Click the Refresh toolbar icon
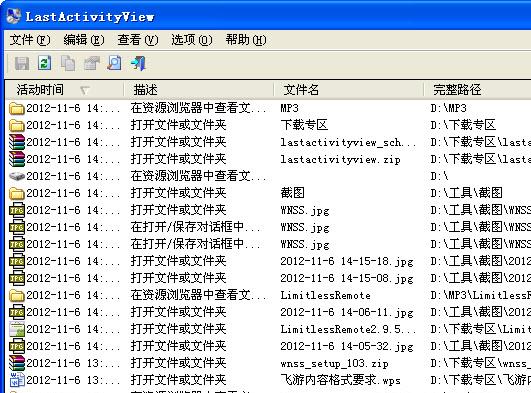Viewport: 531px width, 393px height. pyautogui.click(x=45, y=63)
